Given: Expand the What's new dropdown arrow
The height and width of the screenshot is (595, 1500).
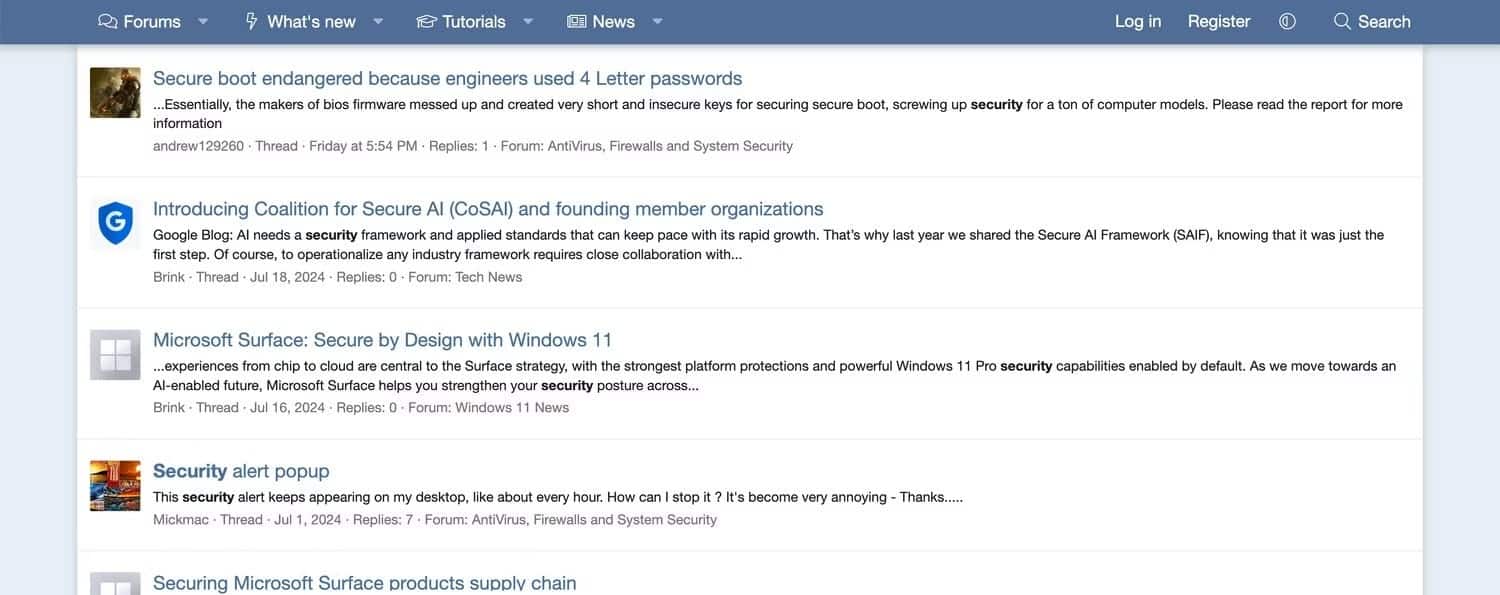Looking at the screenshot, I should (x=378, y=21).
